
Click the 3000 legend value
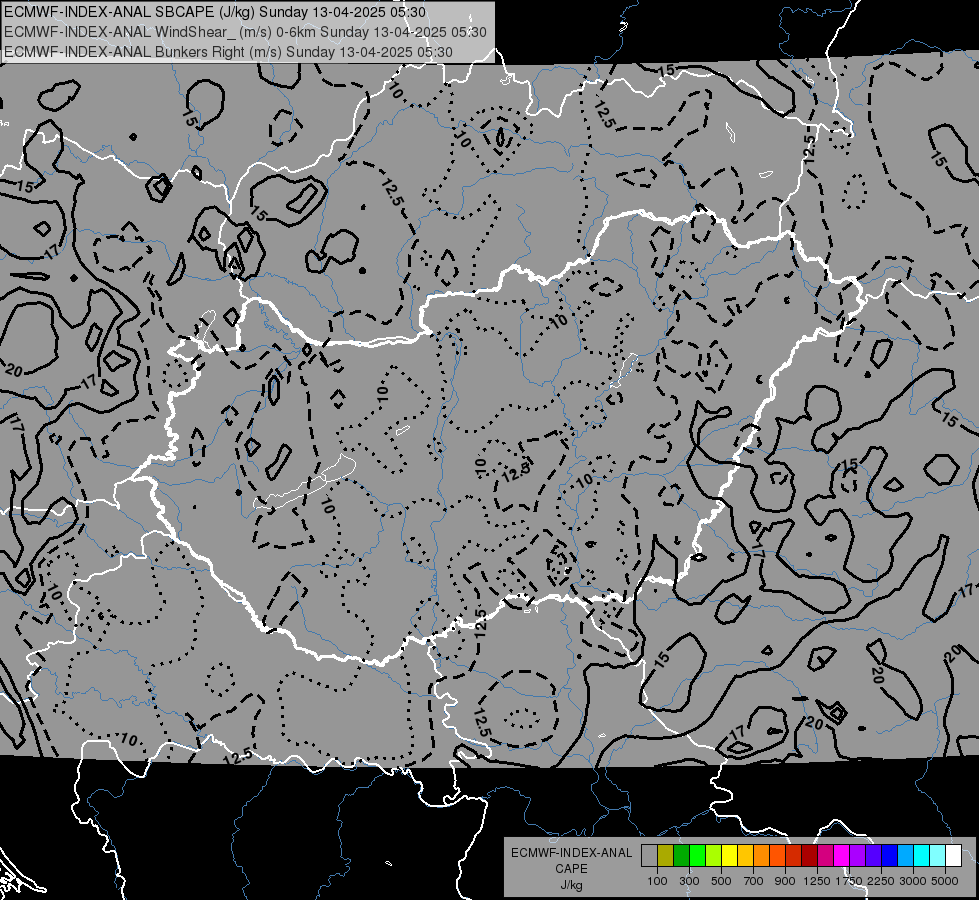(913, 881)
